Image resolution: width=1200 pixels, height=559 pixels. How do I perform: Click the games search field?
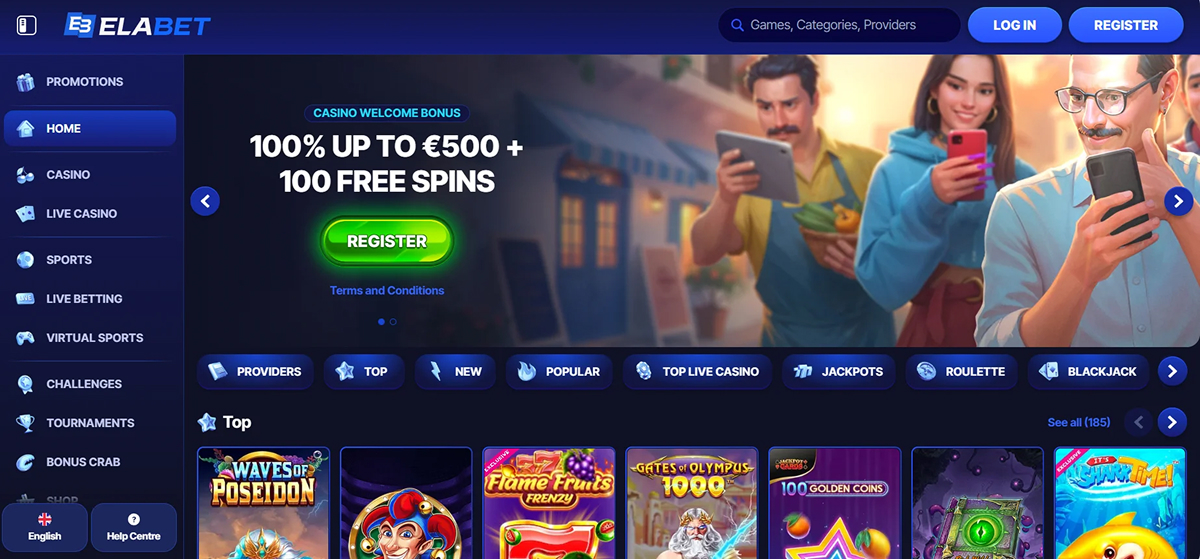(x=840, y=25)
